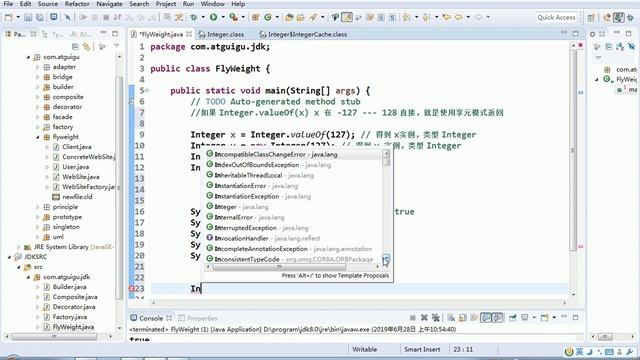Toggle Pin Console button
The image size is (640, 360).
tap(513, 318)
